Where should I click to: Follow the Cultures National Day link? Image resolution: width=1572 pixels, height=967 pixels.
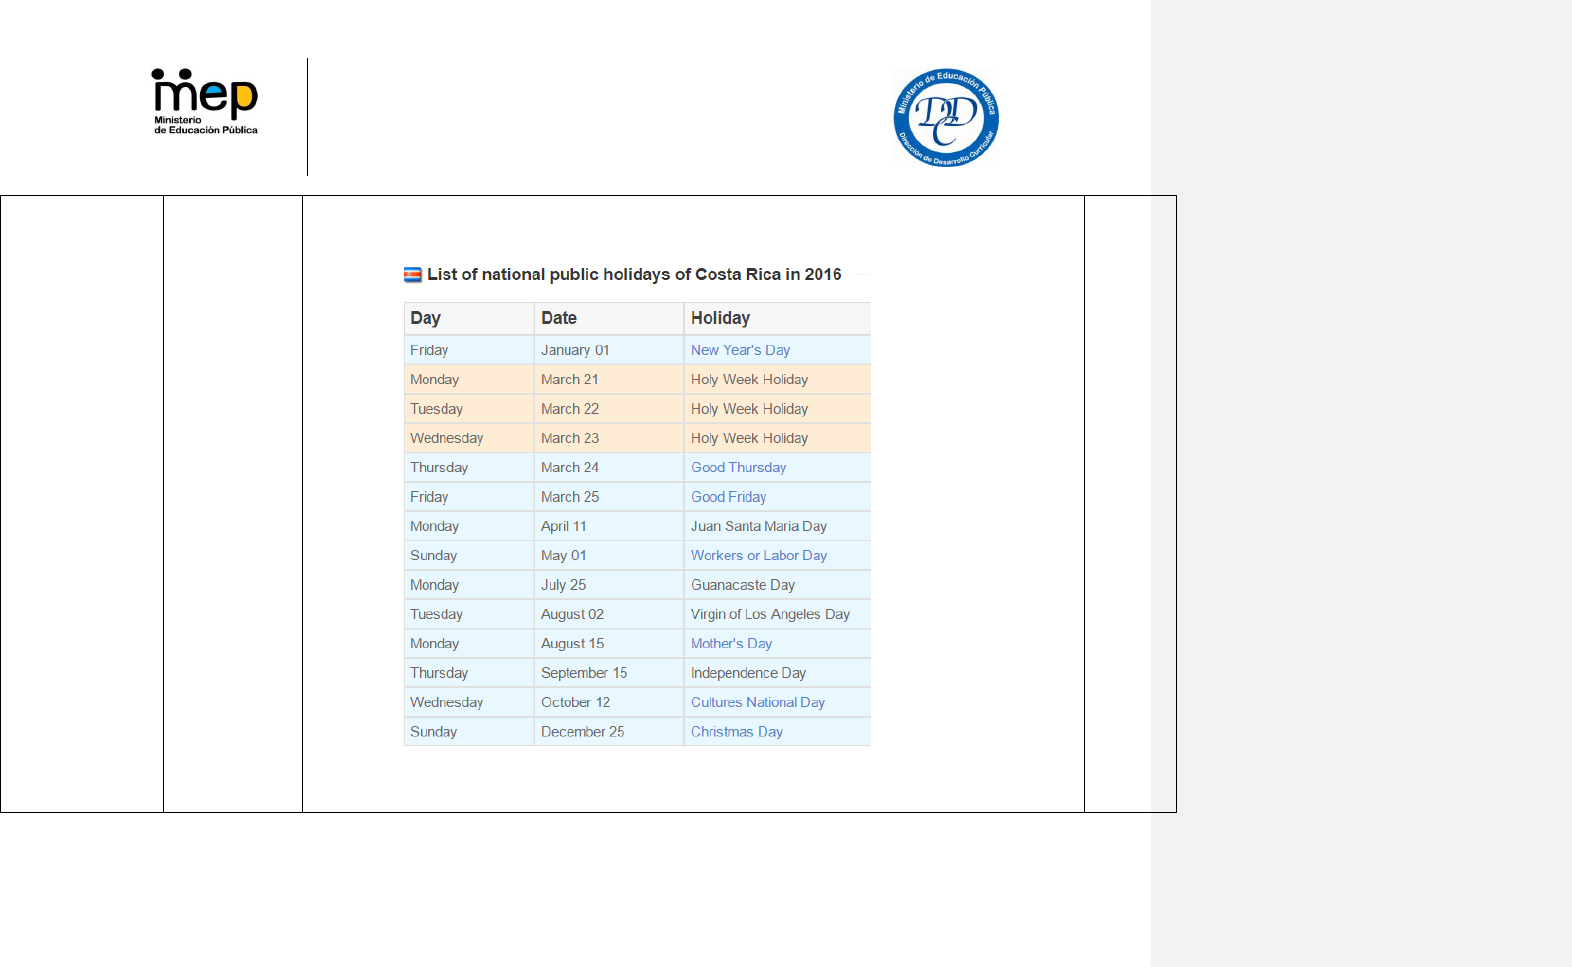pyautogui.click(x=757, y=702)
